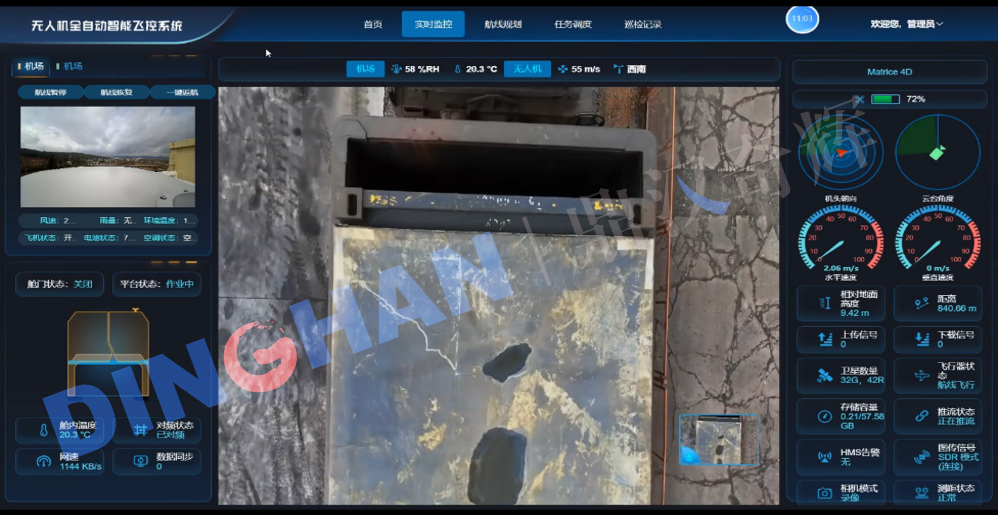Open the 任务调度 task scheduling tab
This screenshot has width=998, height=515.
572,24
